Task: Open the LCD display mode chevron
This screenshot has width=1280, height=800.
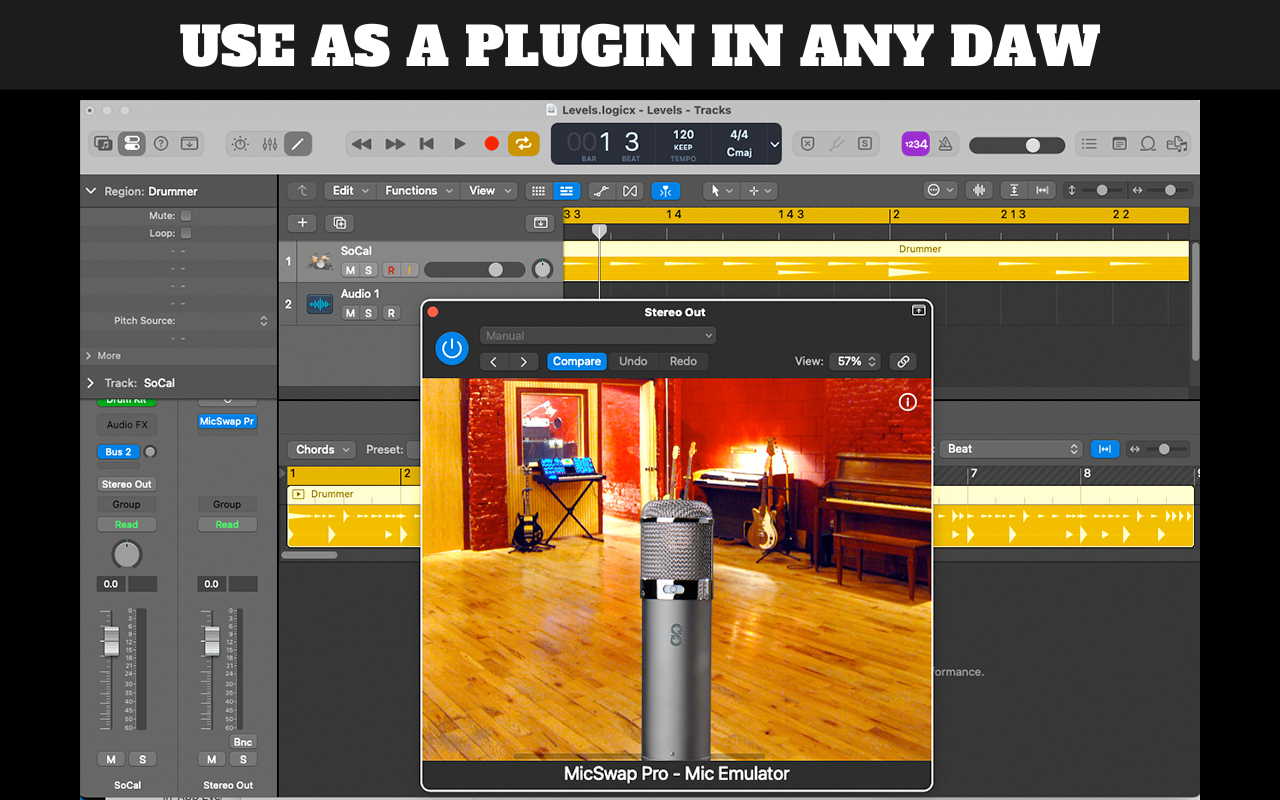Action: pyautogui.click(x=774, y=144)
